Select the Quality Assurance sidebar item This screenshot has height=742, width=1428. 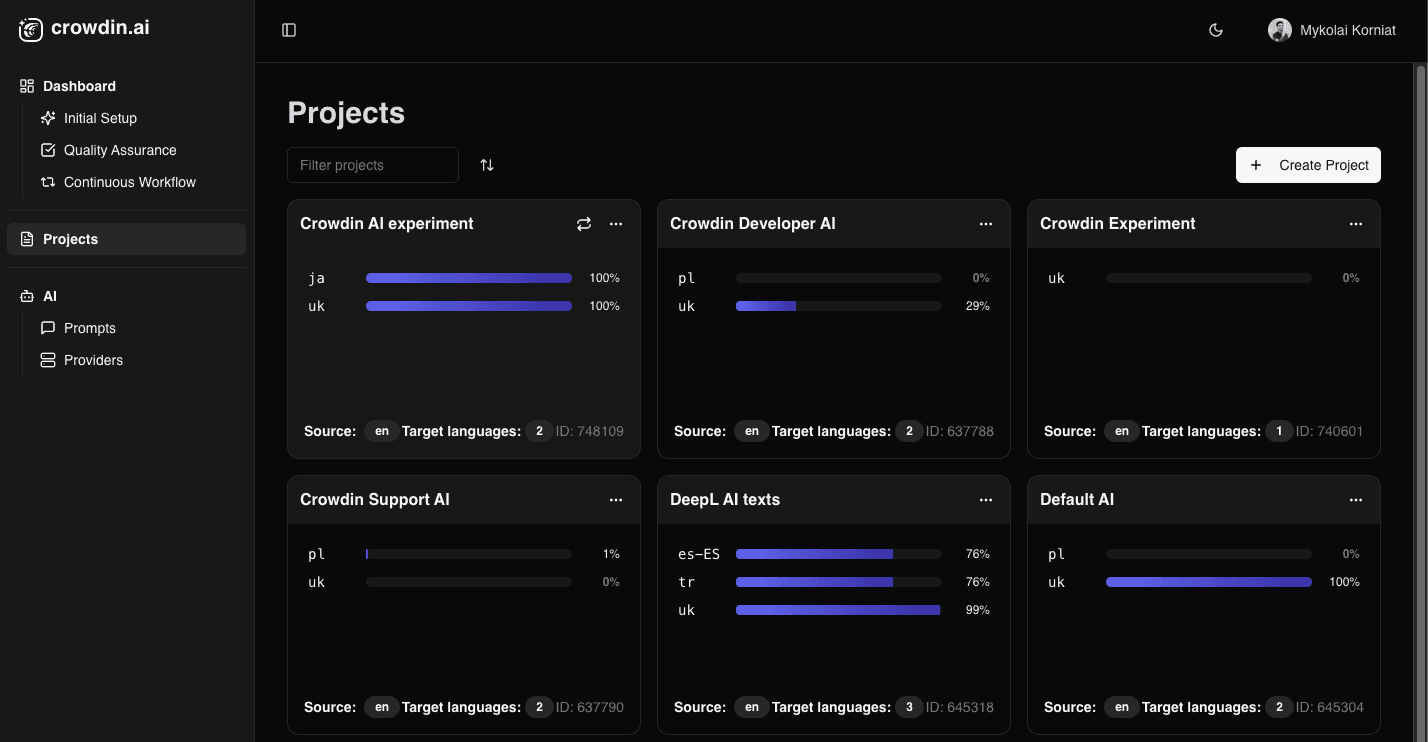[120, 150]
